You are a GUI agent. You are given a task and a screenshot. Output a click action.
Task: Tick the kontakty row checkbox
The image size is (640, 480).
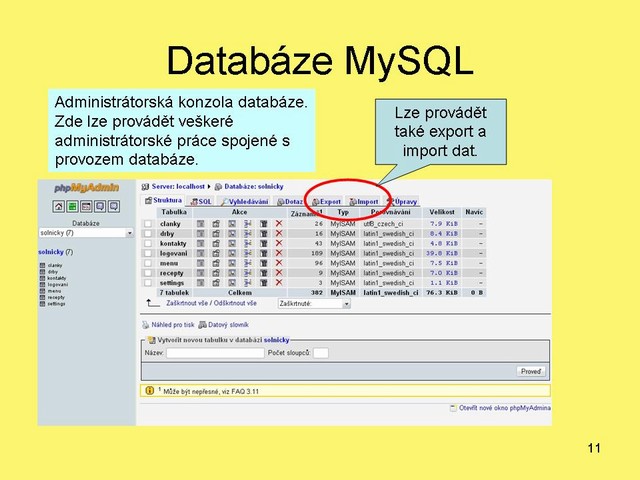click(148, 243)
